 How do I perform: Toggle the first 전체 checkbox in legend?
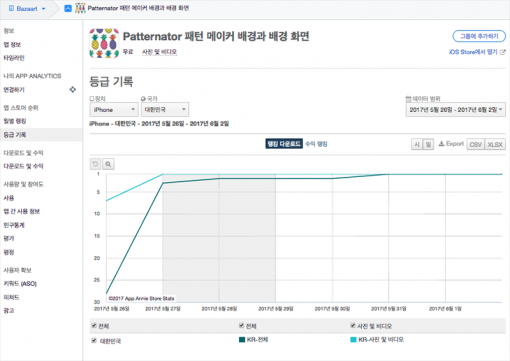click(x=94, y=326)
